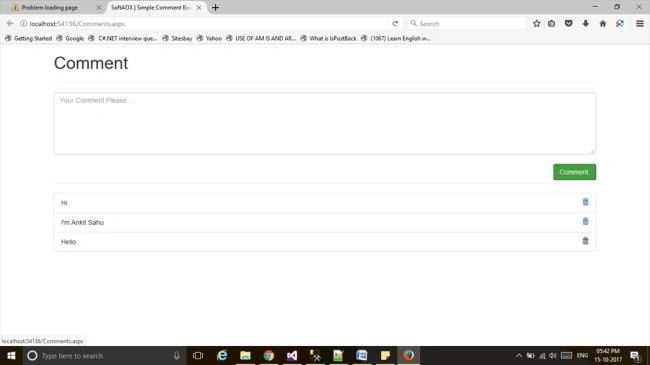Switch to the 'Problem loading page' tab
650x365 pixels.
(x=50, y=7)
